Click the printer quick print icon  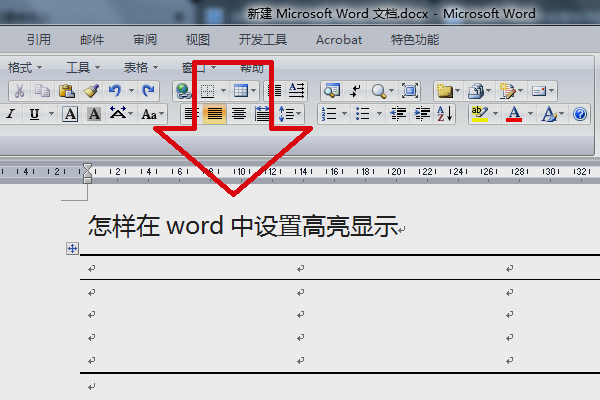point(476,91)
